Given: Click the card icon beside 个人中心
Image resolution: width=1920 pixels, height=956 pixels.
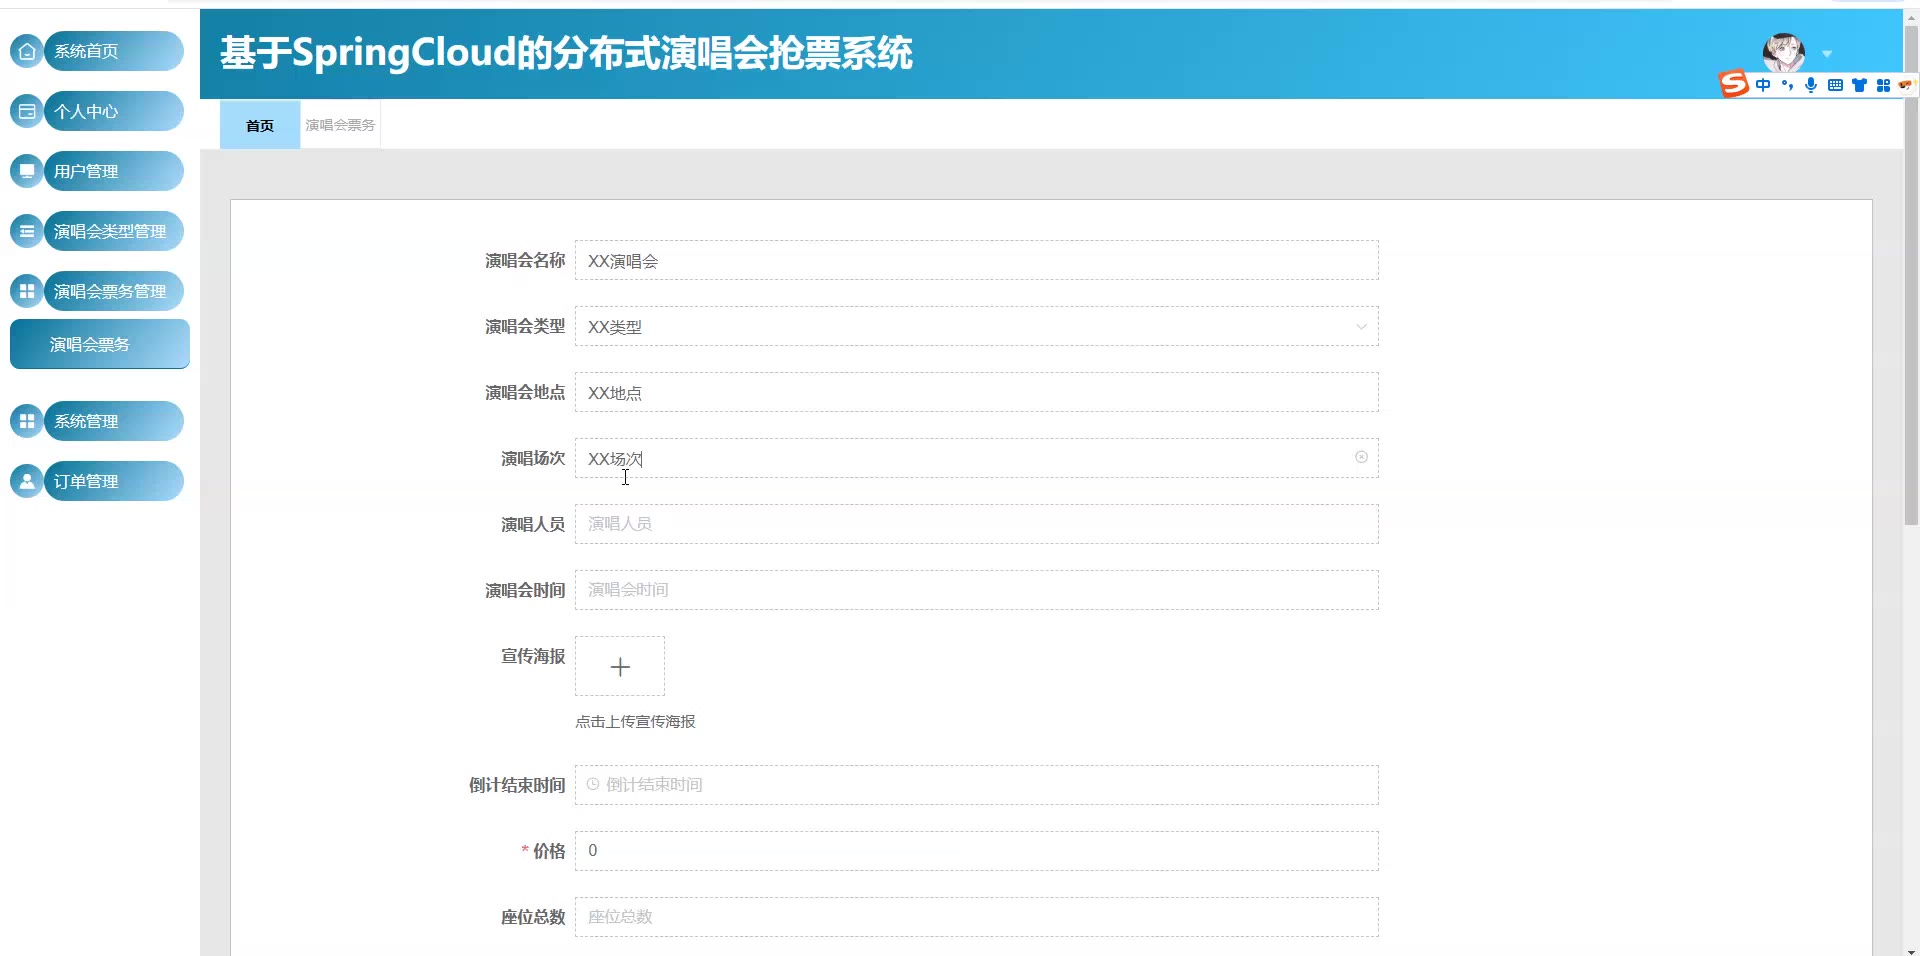Looking at the screenshot, I should pos(27,111).
